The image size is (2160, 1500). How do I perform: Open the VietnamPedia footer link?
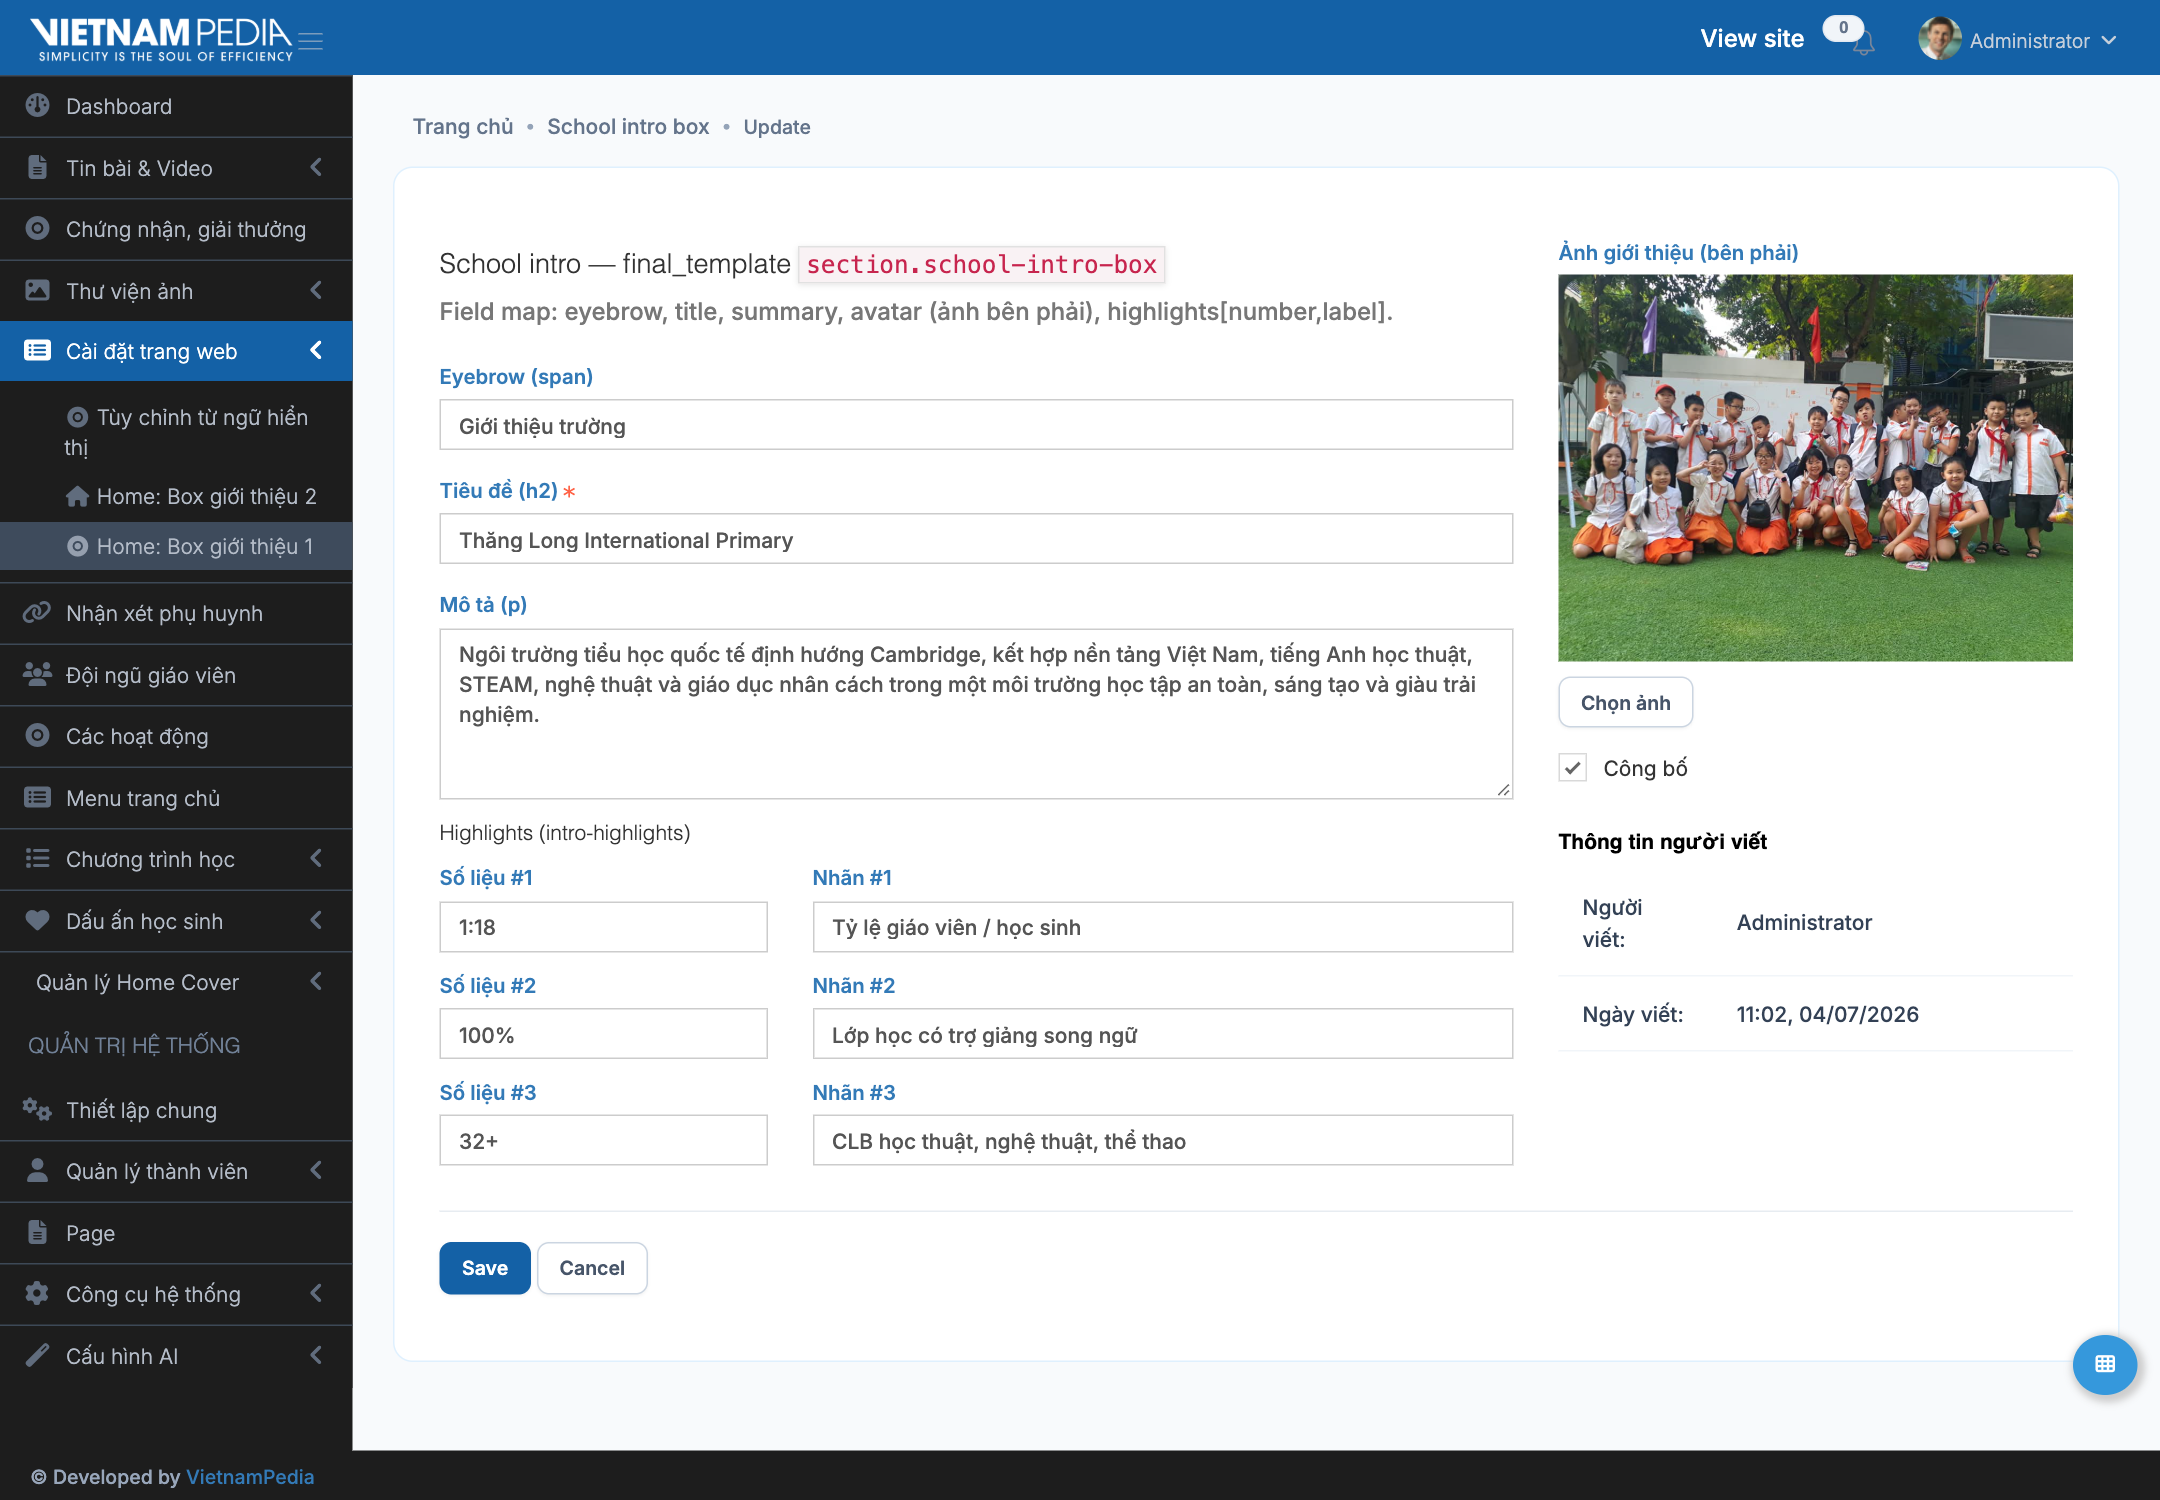tap(250, 1477)
